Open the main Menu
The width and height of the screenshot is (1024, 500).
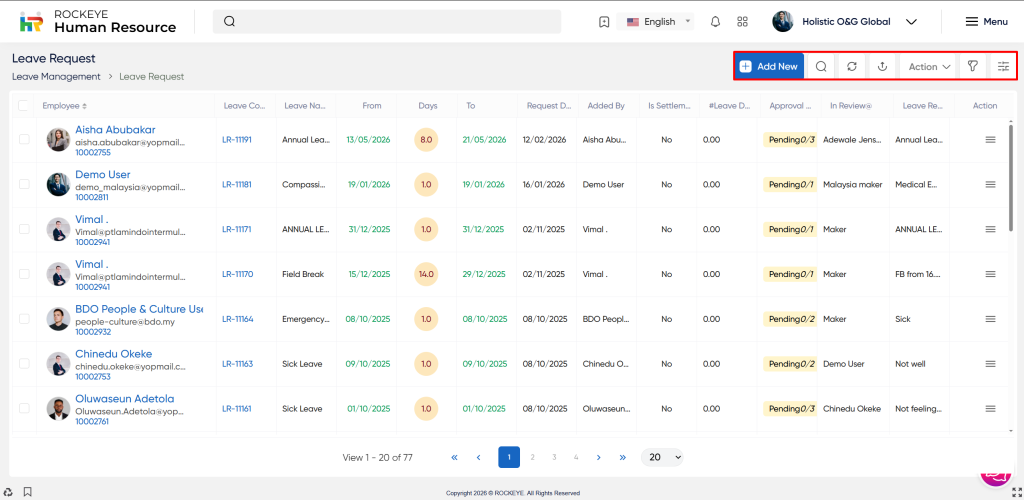tap(986, 22)
